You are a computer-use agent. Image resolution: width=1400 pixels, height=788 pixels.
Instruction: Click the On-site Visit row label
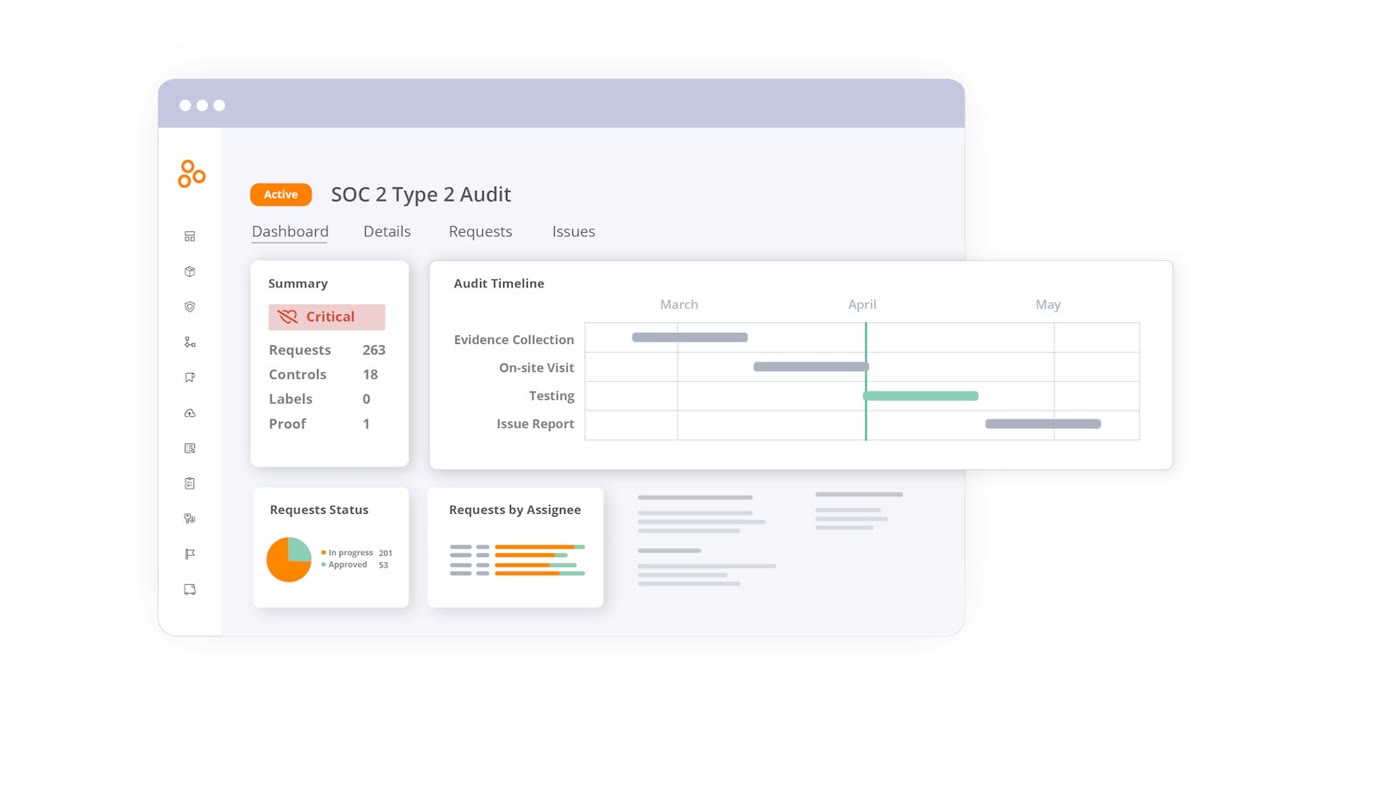click(537, 368)
